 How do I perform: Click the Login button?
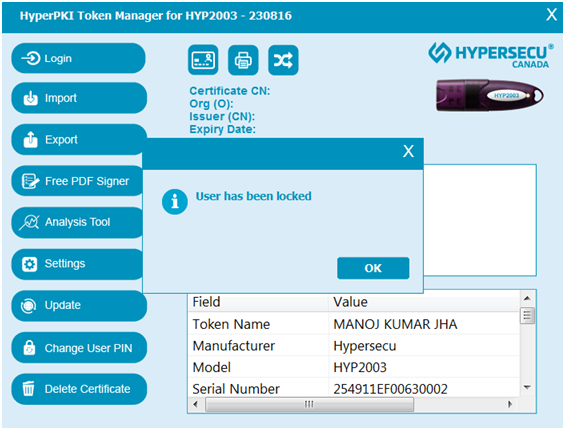pyautogui.click(x=79, y=58)
